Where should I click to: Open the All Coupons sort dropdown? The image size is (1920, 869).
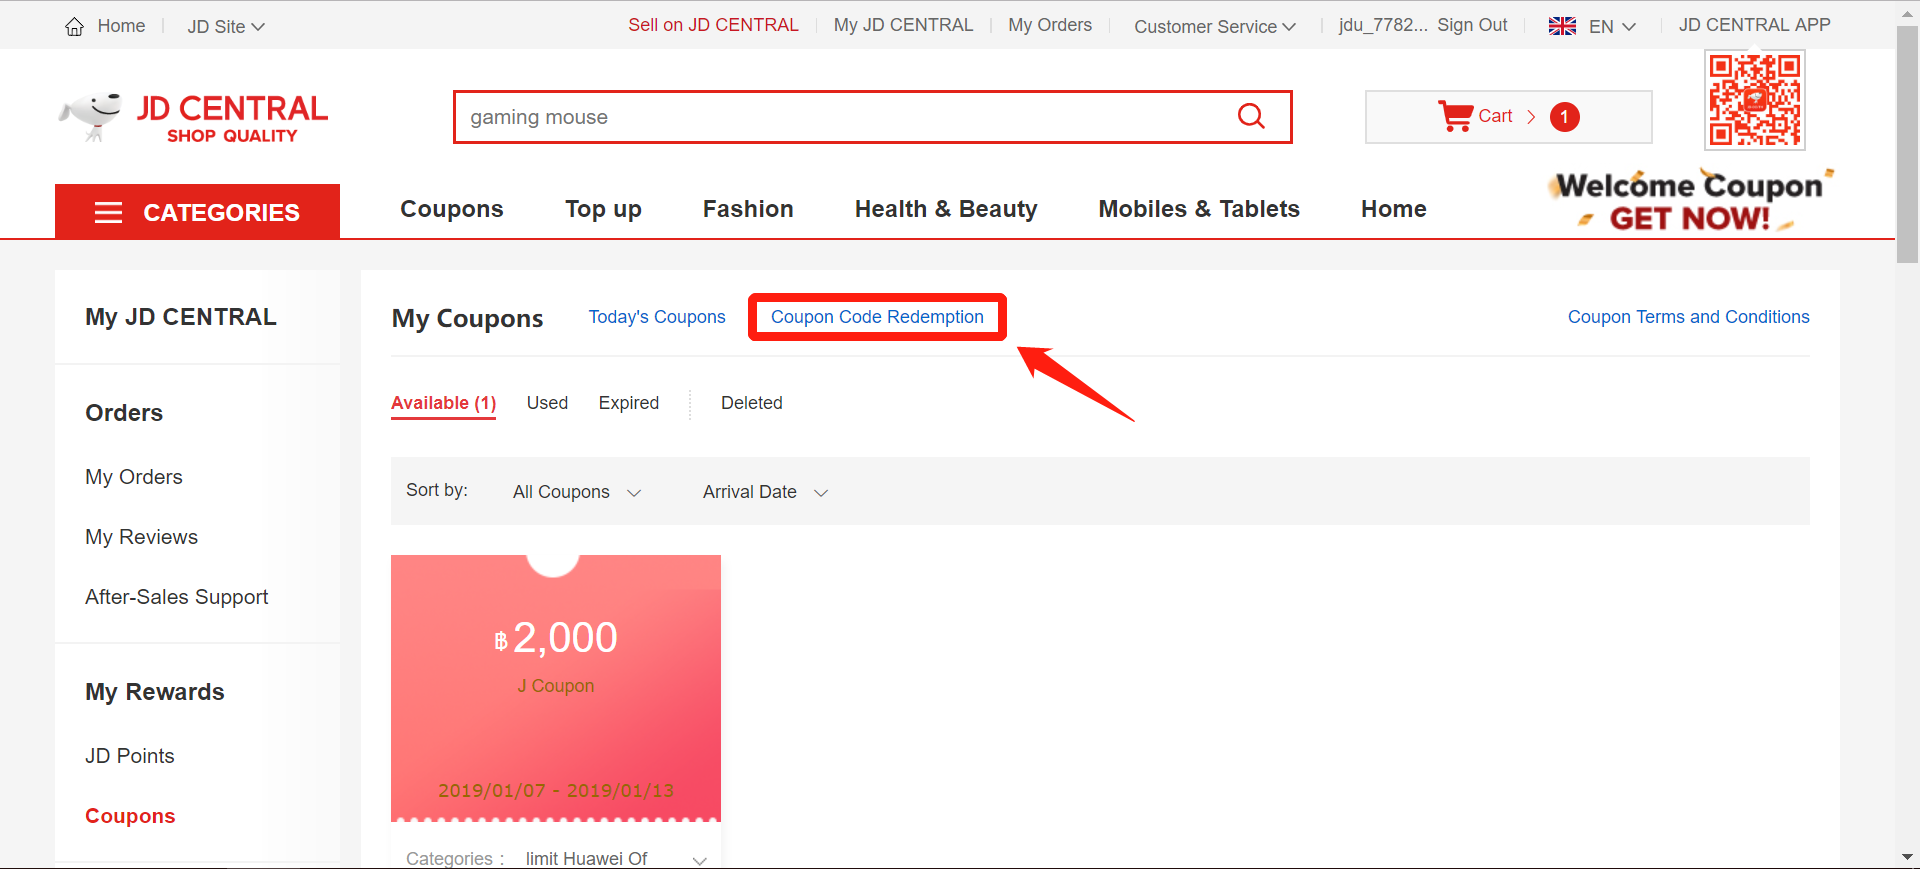point(577,492)
